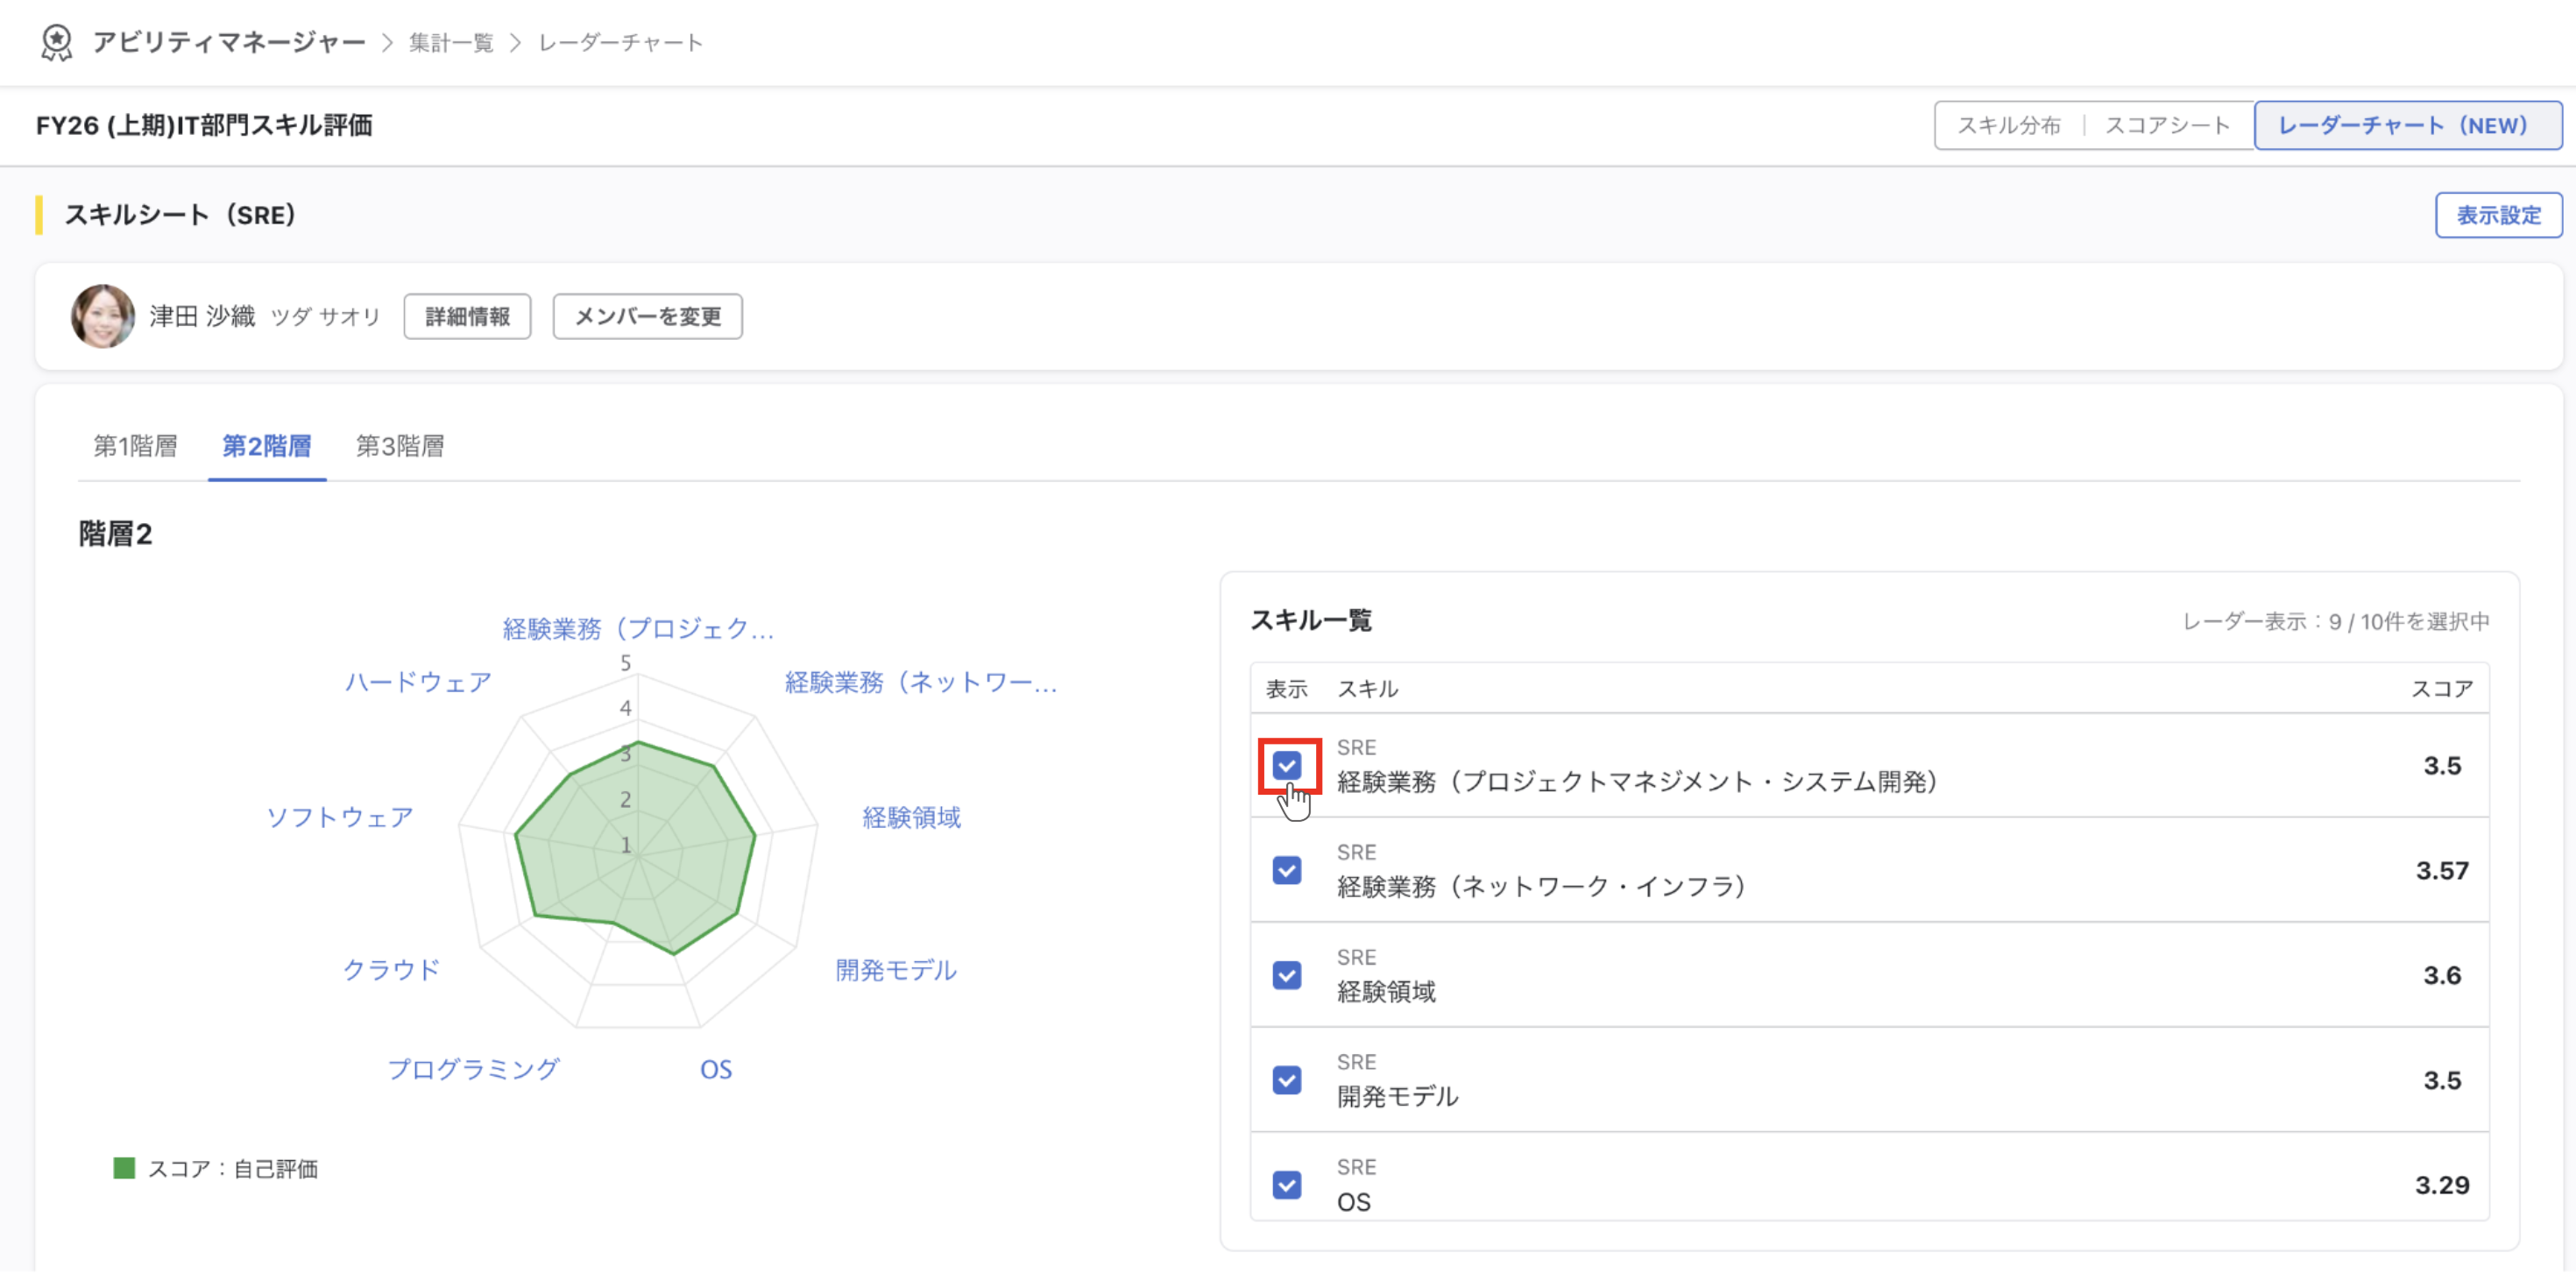Click the radar chart's 経験領域 axis label
2576x1281 pixels.
[x=911, y=818]
